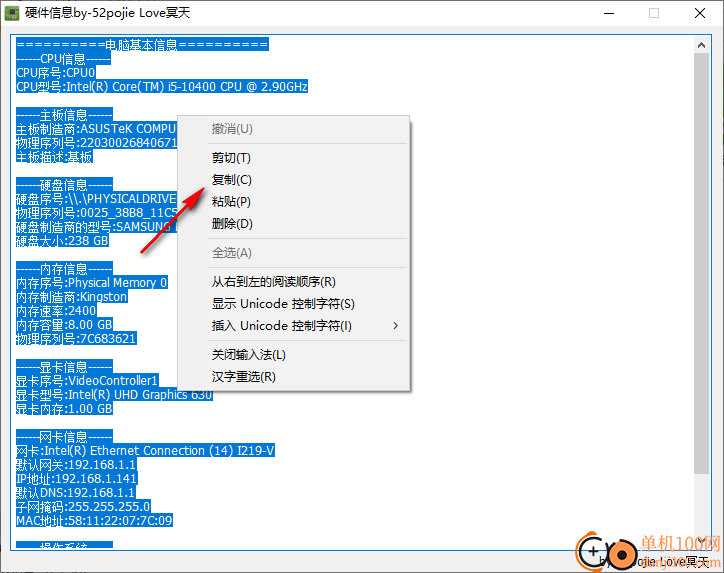Choose 复制(C) from the context menu
Viewport: 724px width, 573px height.
click(x=293, y=180)
